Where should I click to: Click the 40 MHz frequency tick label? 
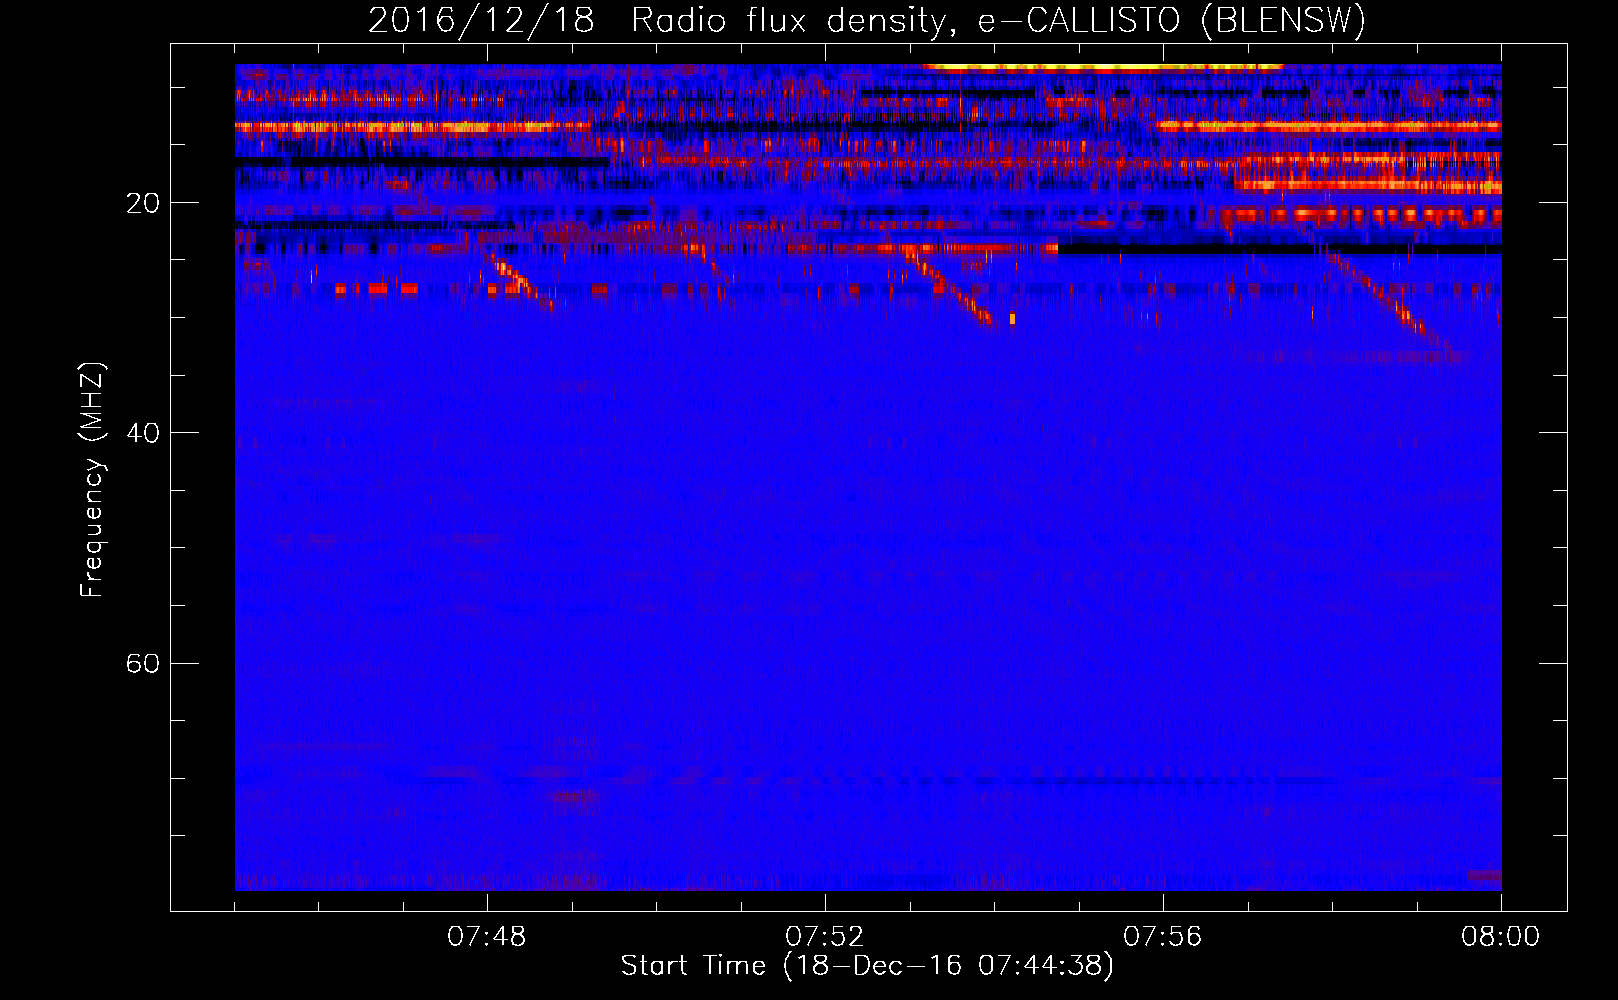point(142,433)
